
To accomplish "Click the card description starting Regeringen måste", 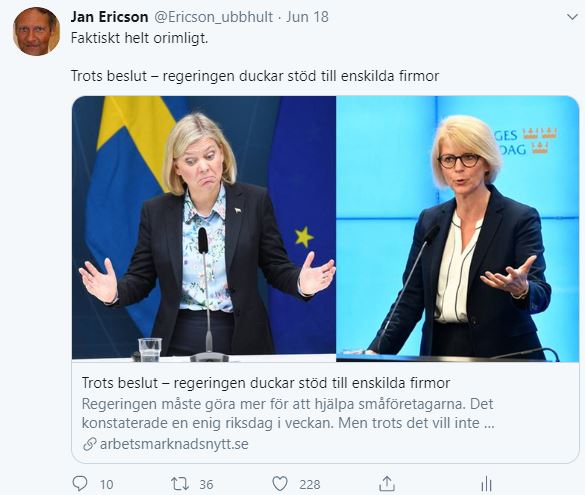I will 288,413.
